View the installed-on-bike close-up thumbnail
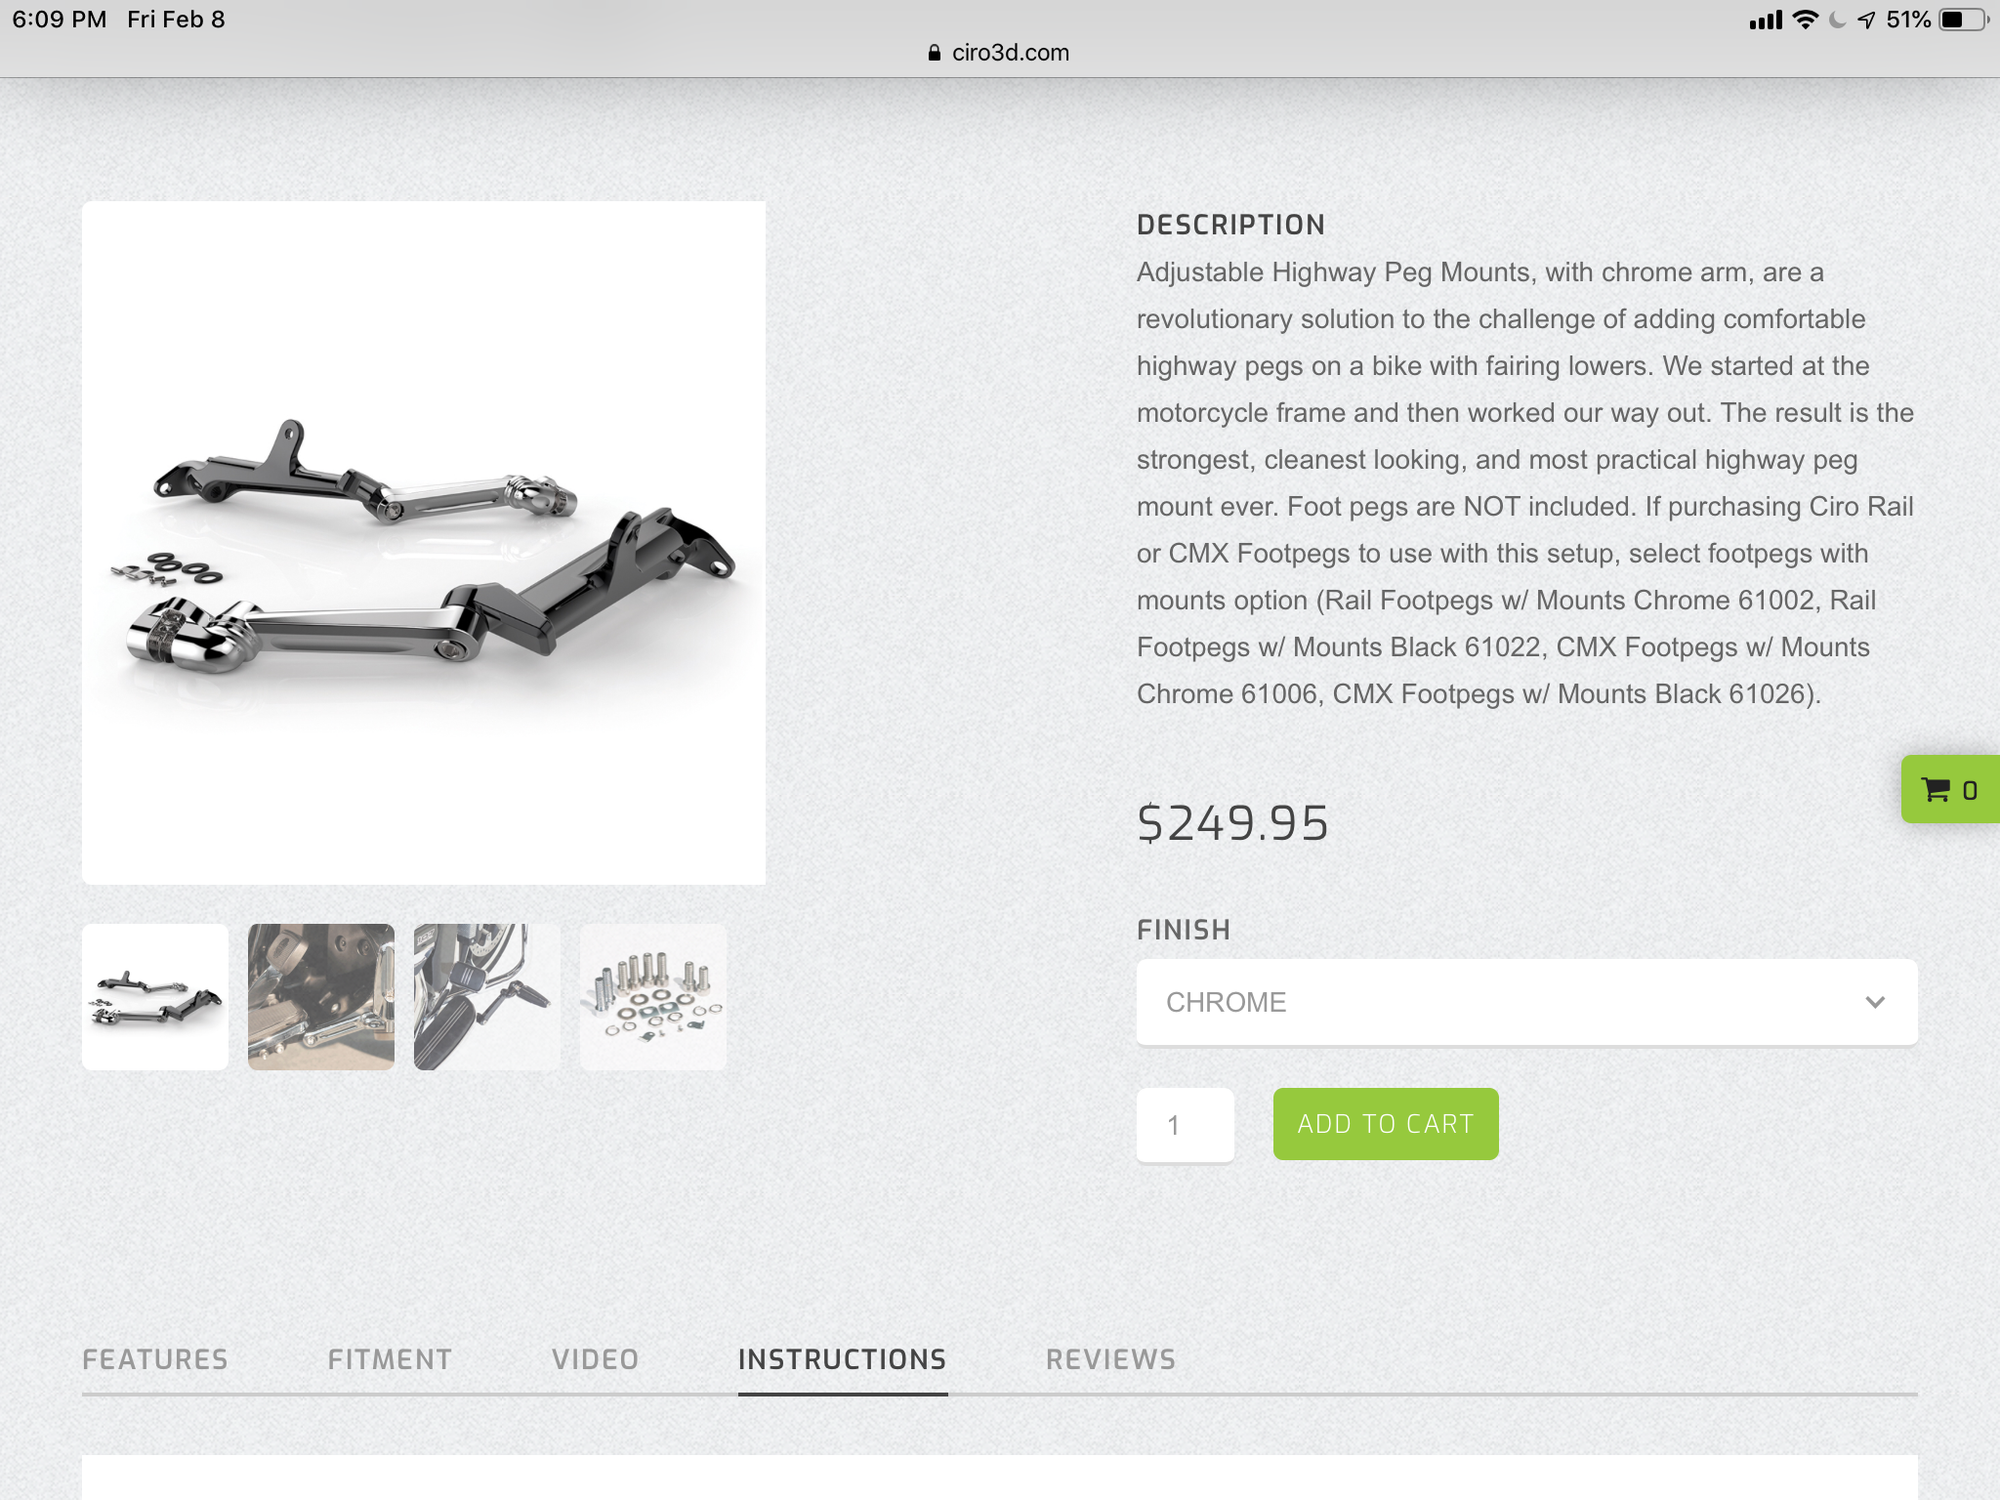Image resolution: width=2000 pixels, height=1500 pixels. (x=321, y=997)
